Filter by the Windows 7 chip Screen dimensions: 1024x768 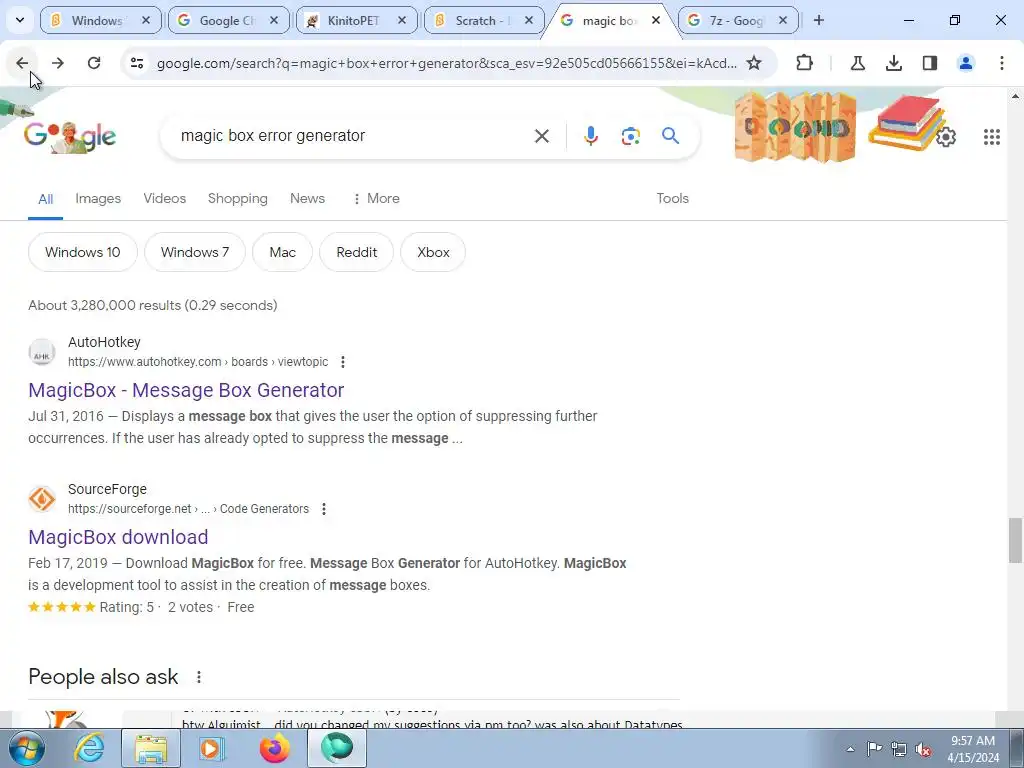(x=195, y=252)
